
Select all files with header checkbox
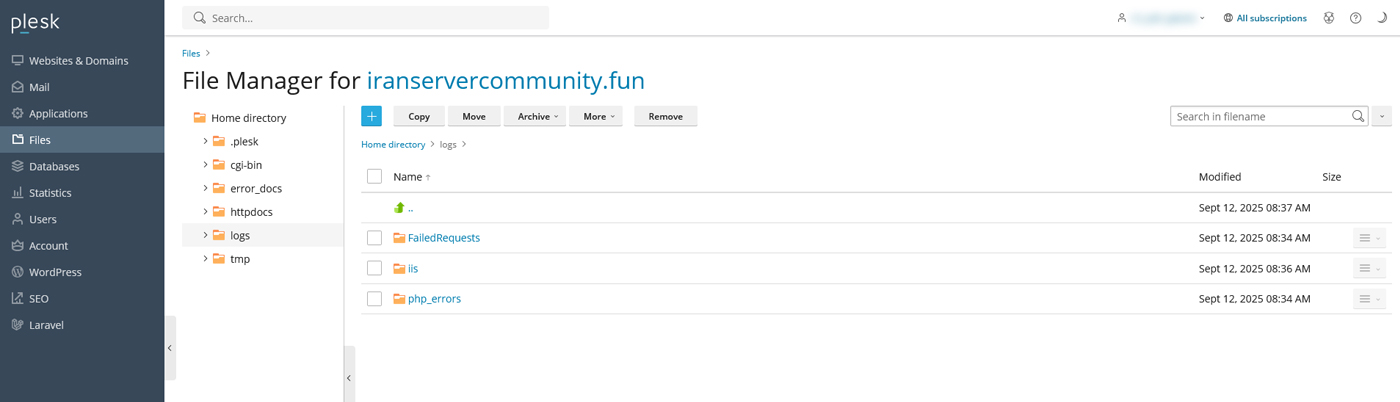click(374, 177)
